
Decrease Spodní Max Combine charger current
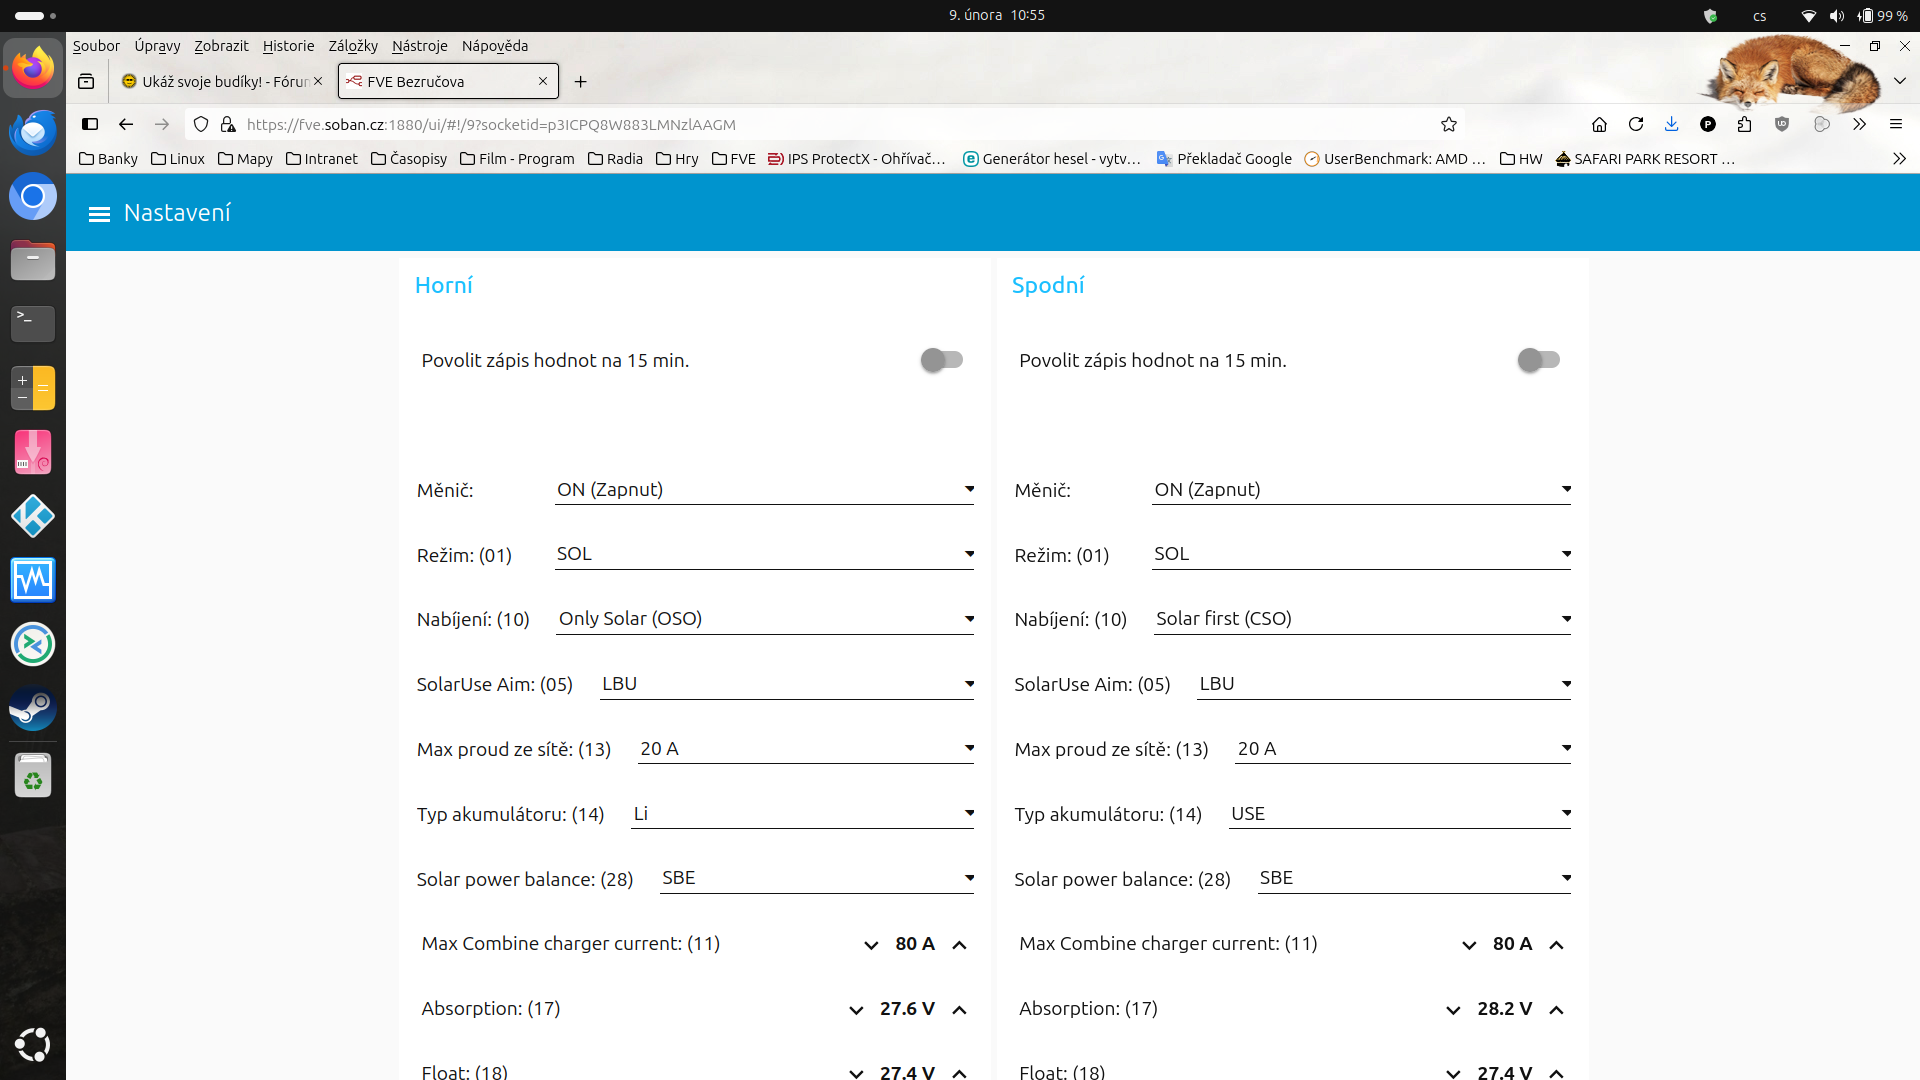pos(1469,945)
